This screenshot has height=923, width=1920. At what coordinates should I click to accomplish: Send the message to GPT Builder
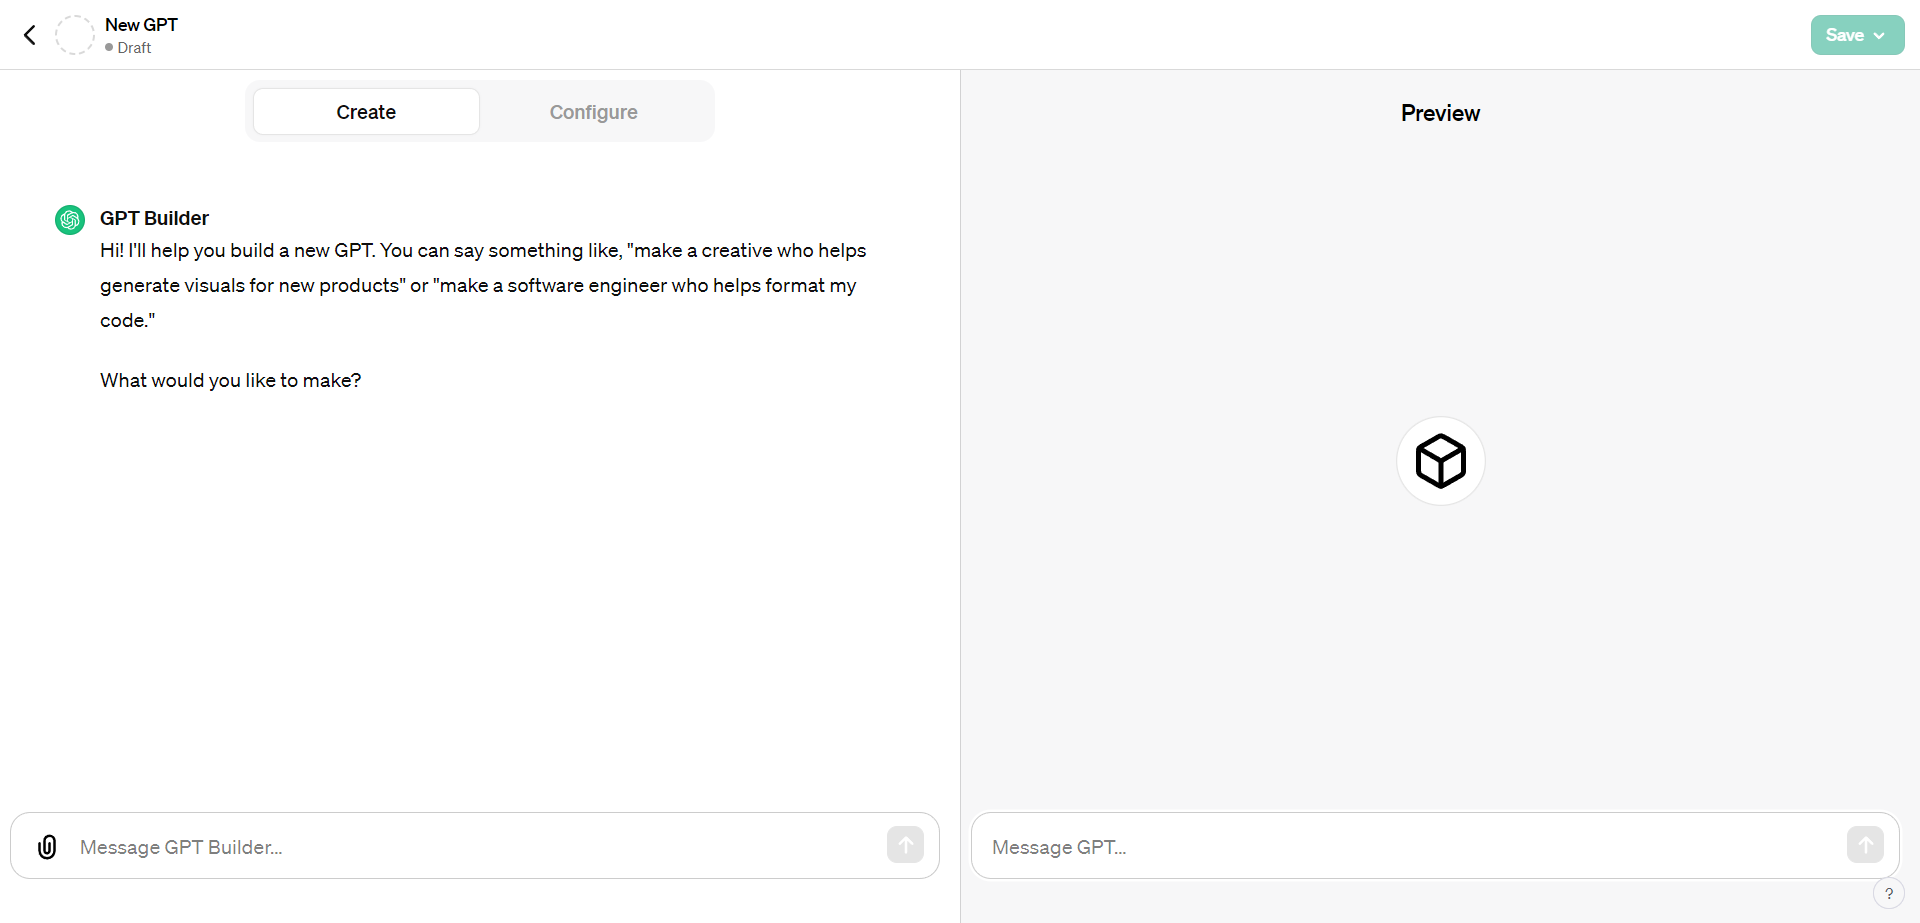[905, 845]
